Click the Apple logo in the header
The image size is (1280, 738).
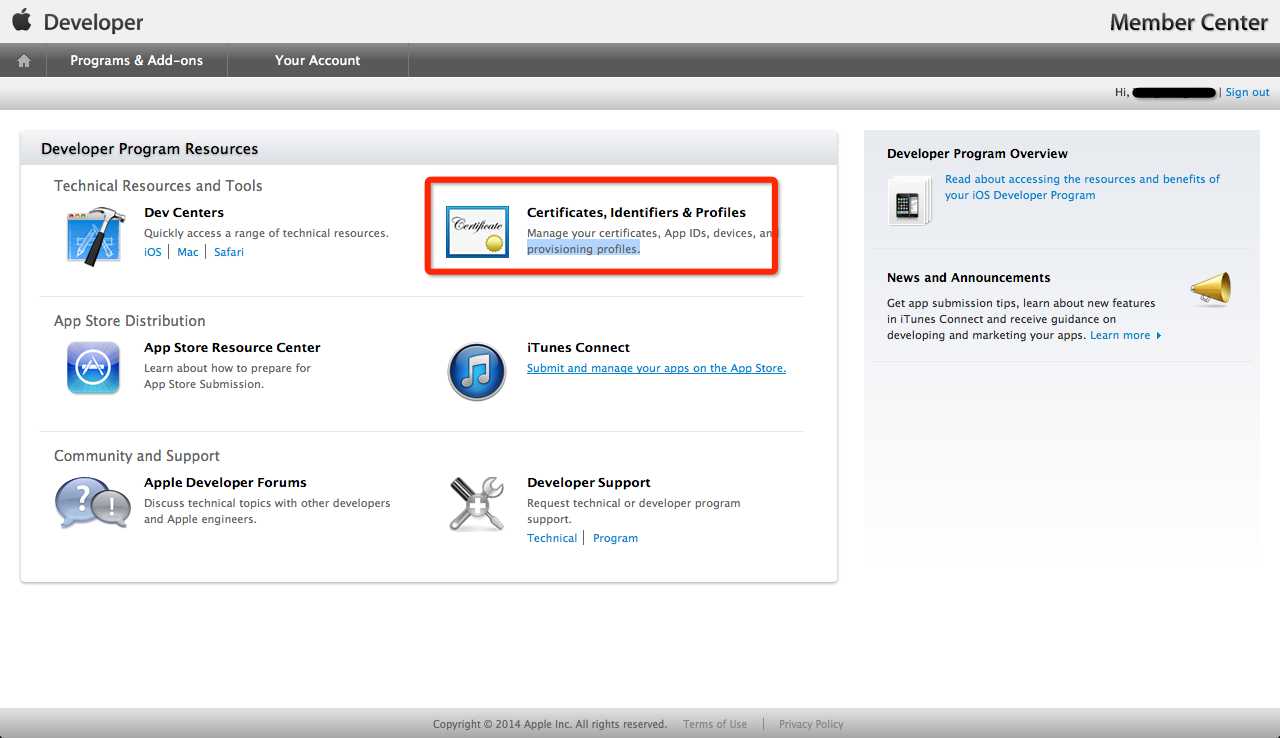22,20
